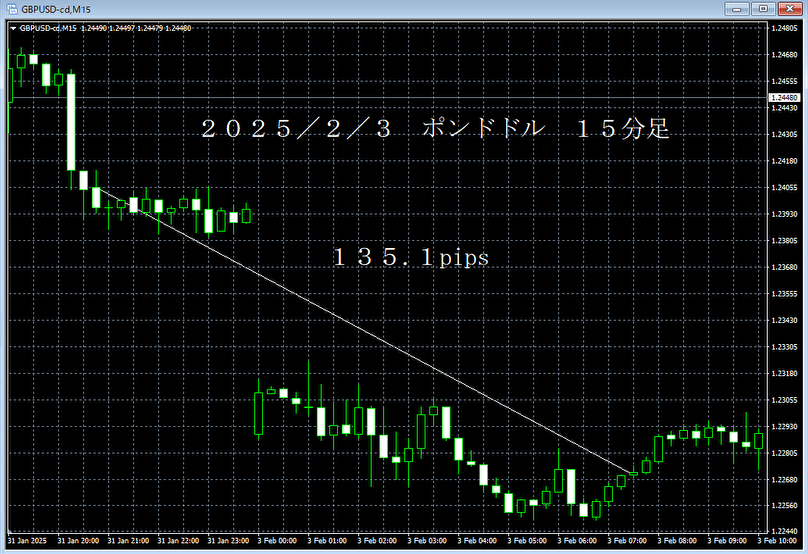This screenshot has height=554, width=808.
Task: Click the chart header OHLC text 'GBPUSD-cd,M15 1.24490'
Action: click(63, 28)
